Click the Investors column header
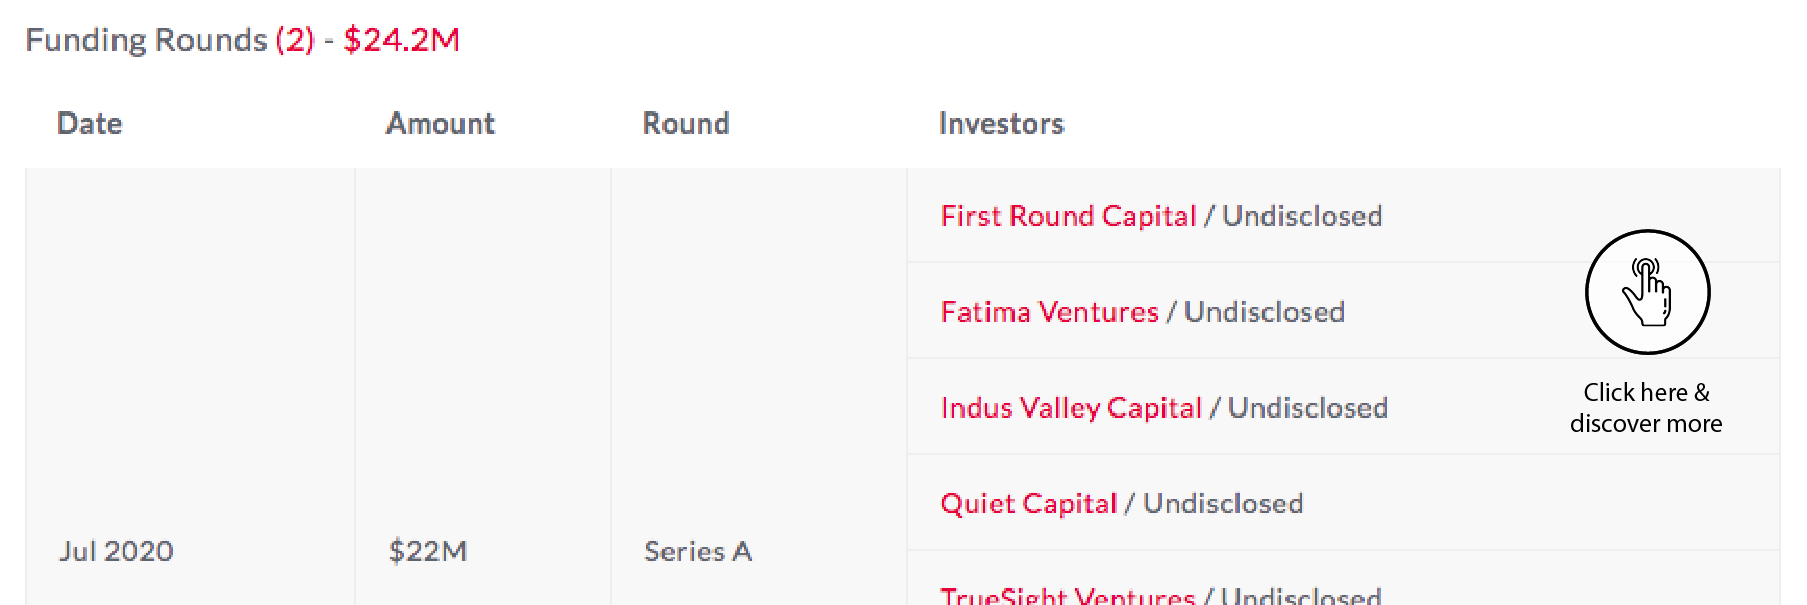Image resolution: width=1807 pixels, height=605 pixels. (x=1001, y=123)
